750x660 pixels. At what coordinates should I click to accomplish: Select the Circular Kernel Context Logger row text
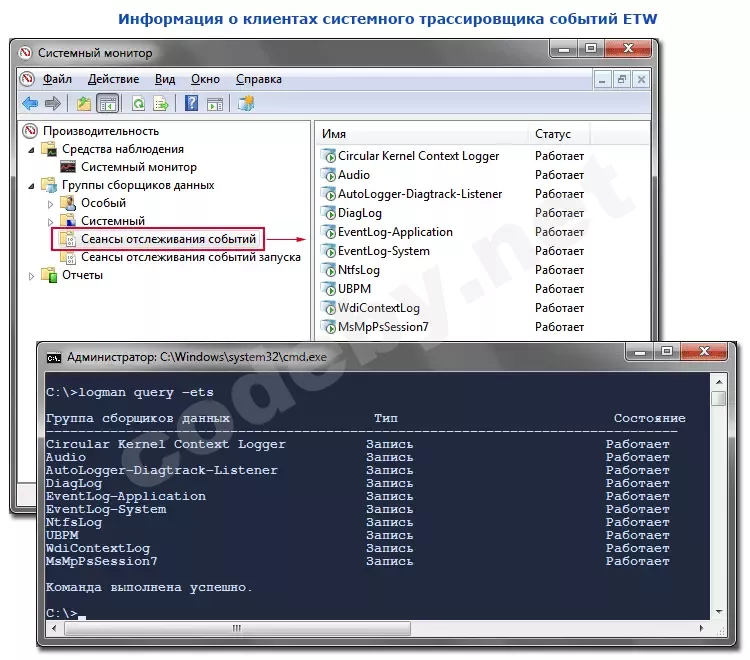tap(418, 156)
